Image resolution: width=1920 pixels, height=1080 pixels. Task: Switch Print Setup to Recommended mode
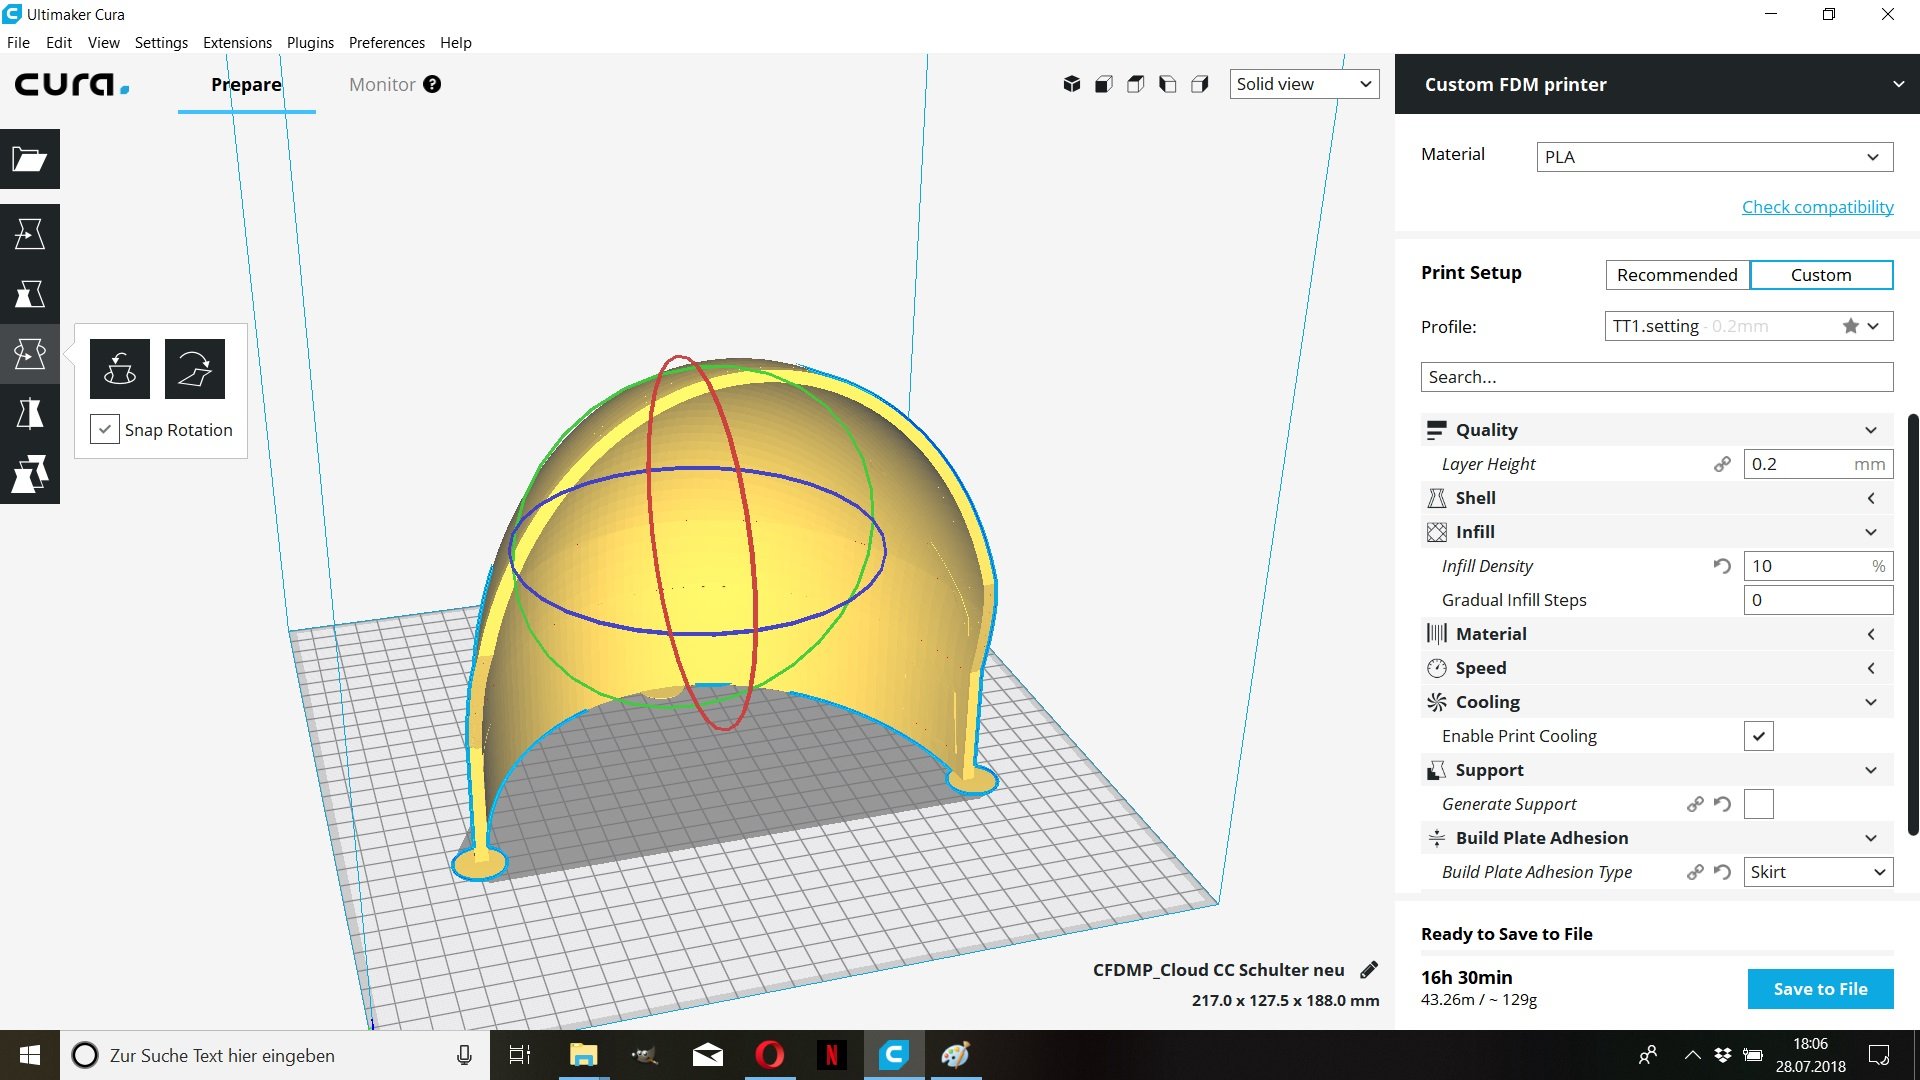click(x=1677, y=275)
